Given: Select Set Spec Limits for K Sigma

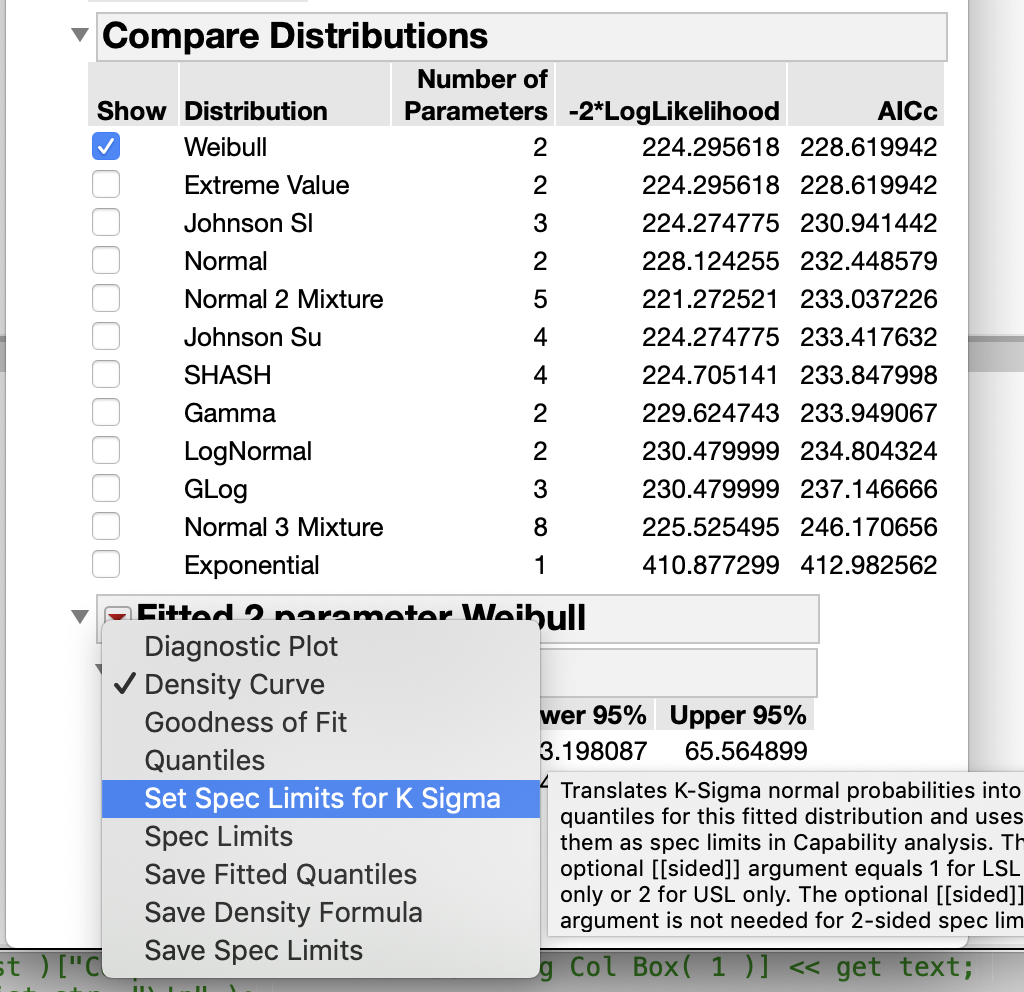Looking at the screenshot, I should 322,799.
